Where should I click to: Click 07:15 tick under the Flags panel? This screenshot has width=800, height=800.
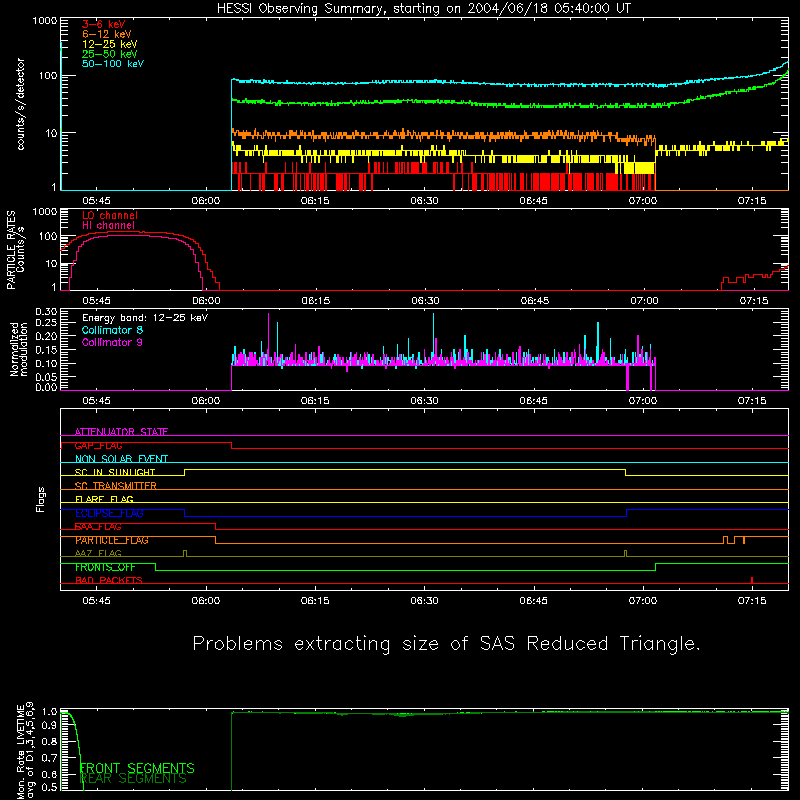click(x=752, y=601)
